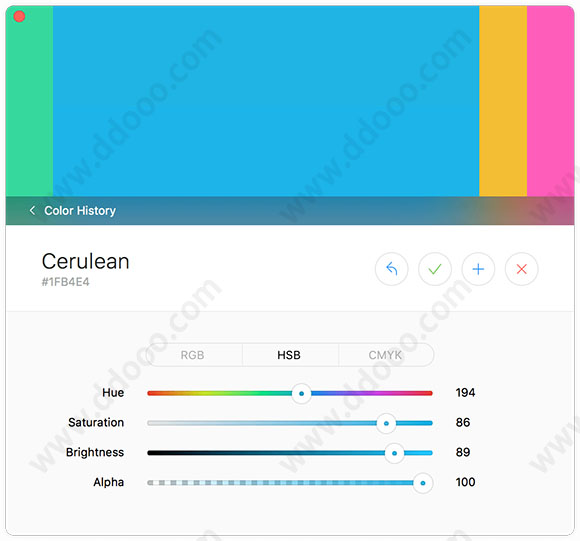
Task: Go back via Color History chevron
Action: click(32, 210)
